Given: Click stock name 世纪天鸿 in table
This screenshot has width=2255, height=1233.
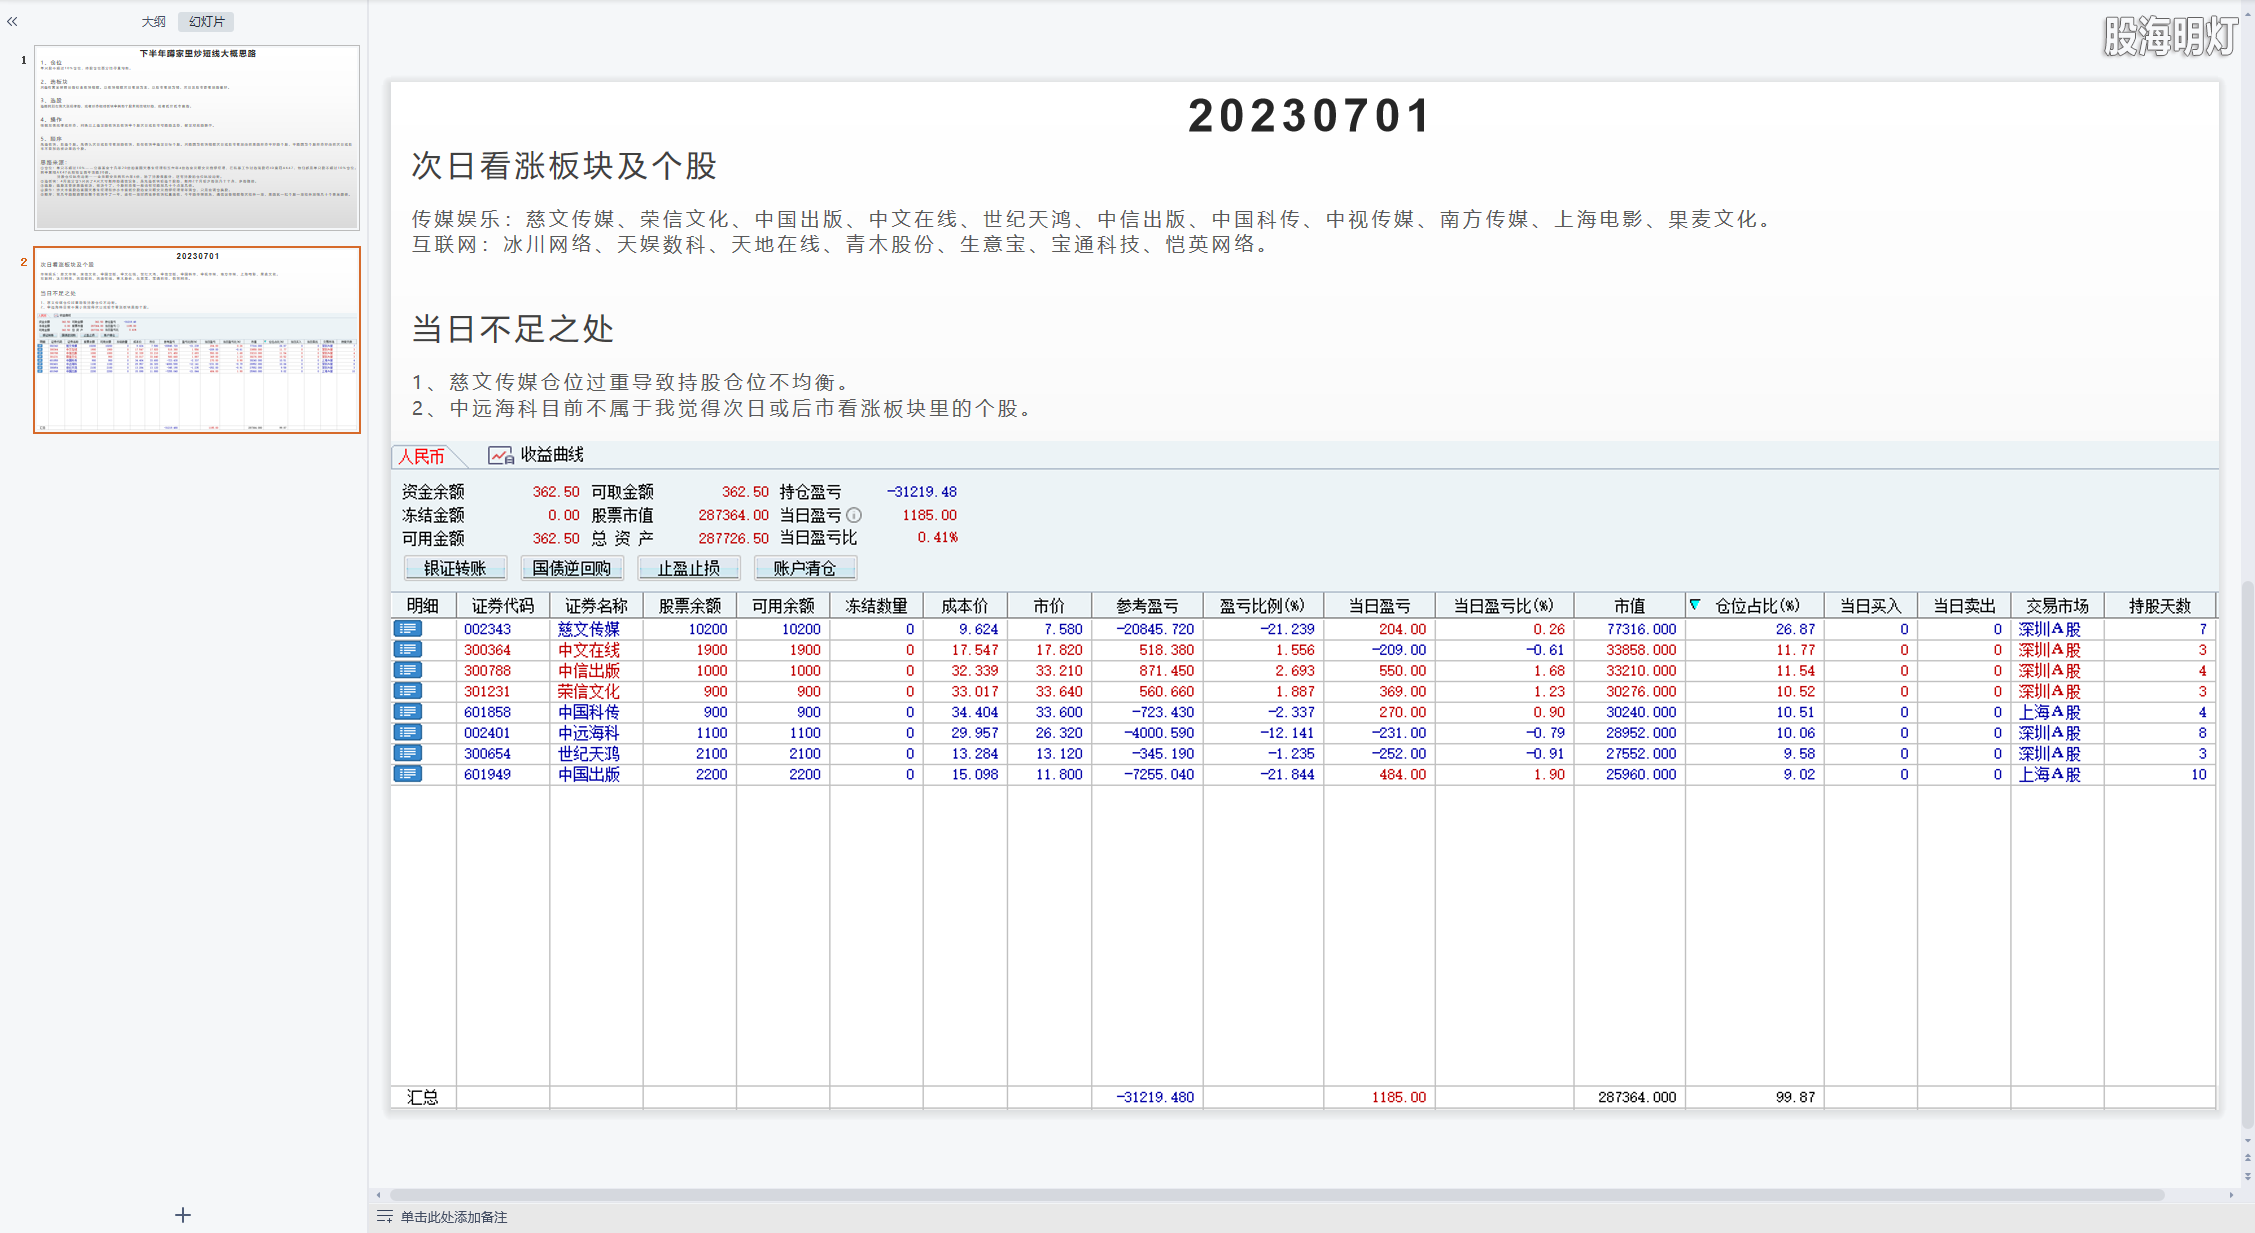Looking at the screenshot, I should tap(589, 753).
